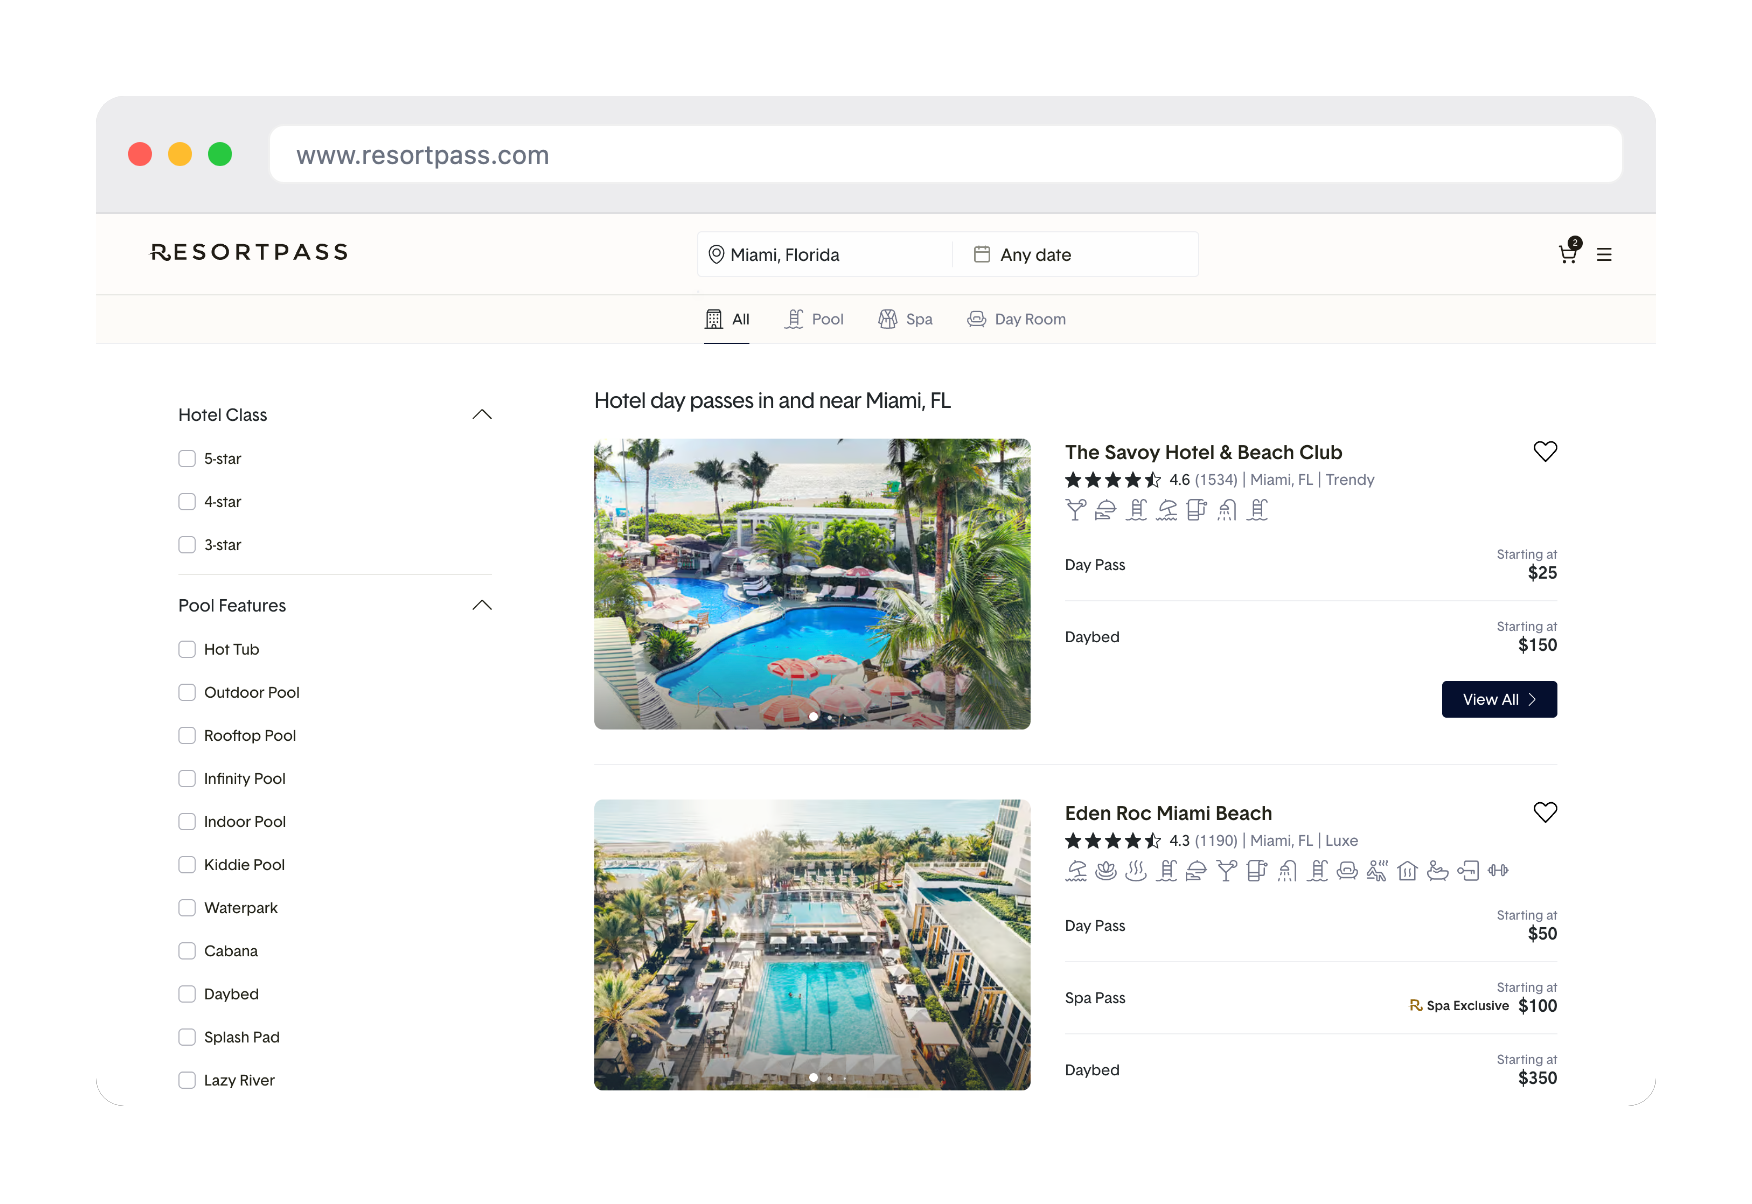Enable the Hot Tub filter
The height and width of the screenshot is (1204, 1752).
coord(187,650)
